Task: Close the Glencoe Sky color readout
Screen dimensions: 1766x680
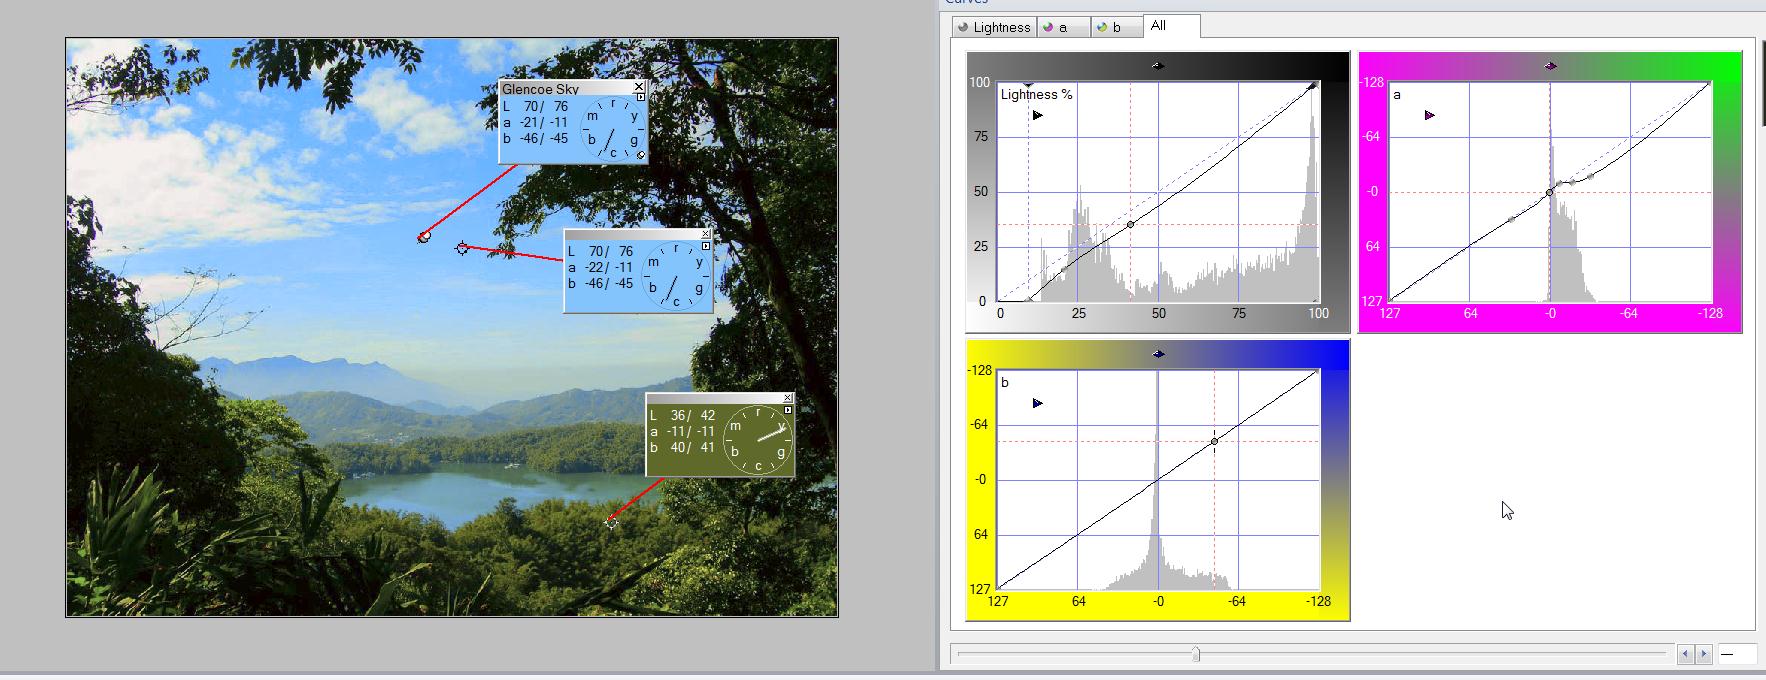Action: [x=639, y=87]
